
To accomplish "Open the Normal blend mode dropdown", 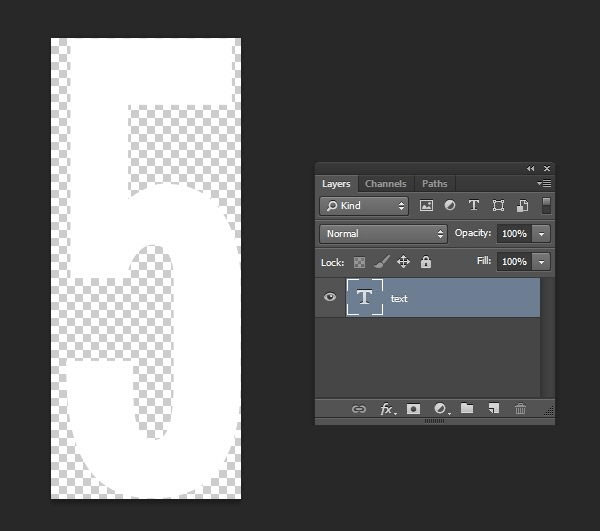I will (x=383, y=234).
